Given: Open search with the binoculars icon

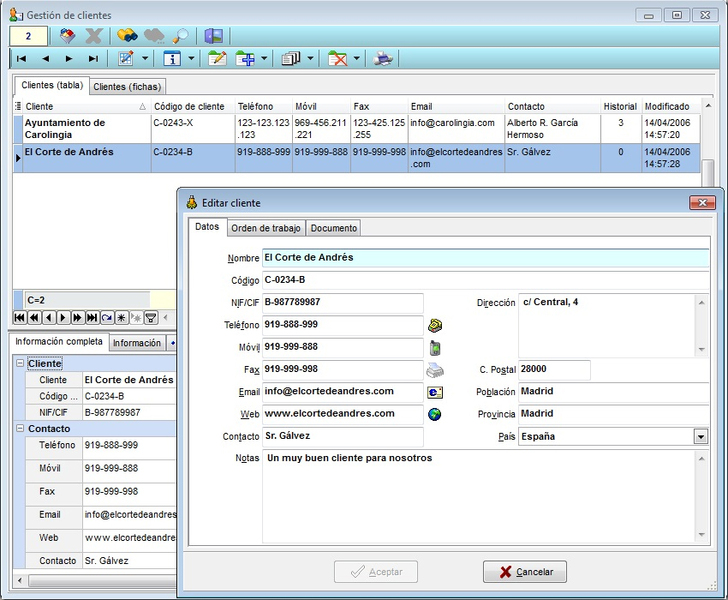Looking at the screenshot, I should point(127,36).
